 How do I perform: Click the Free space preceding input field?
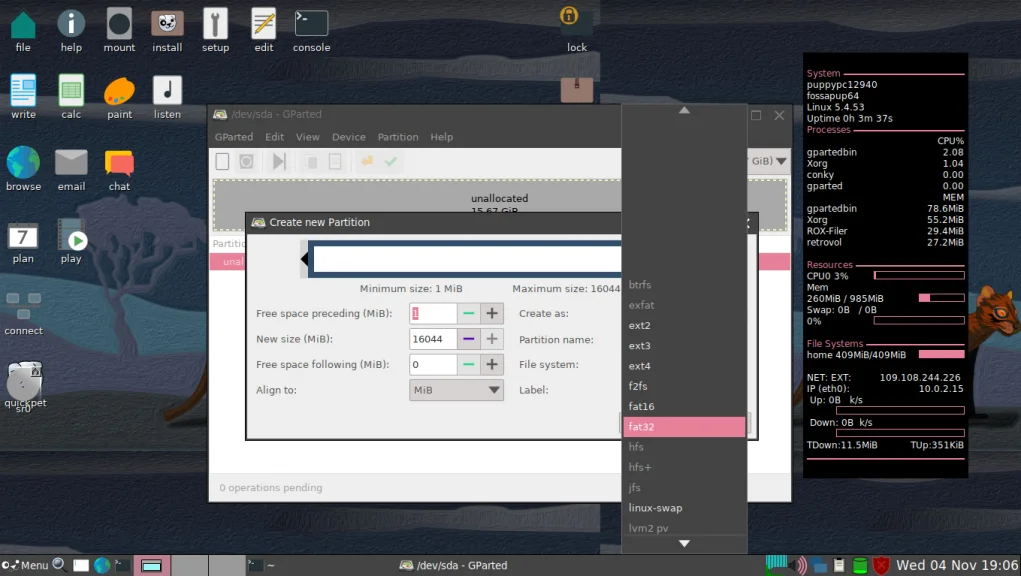[433, 313]
